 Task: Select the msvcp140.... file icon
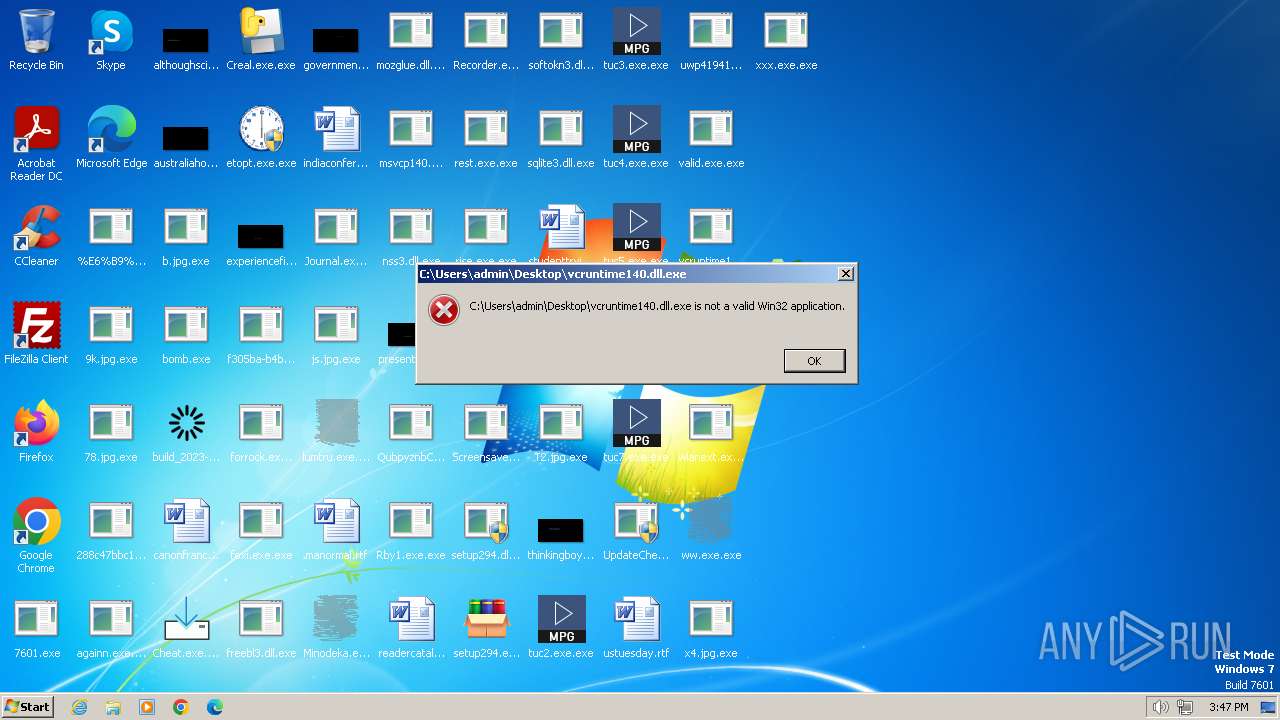point(411,138)
